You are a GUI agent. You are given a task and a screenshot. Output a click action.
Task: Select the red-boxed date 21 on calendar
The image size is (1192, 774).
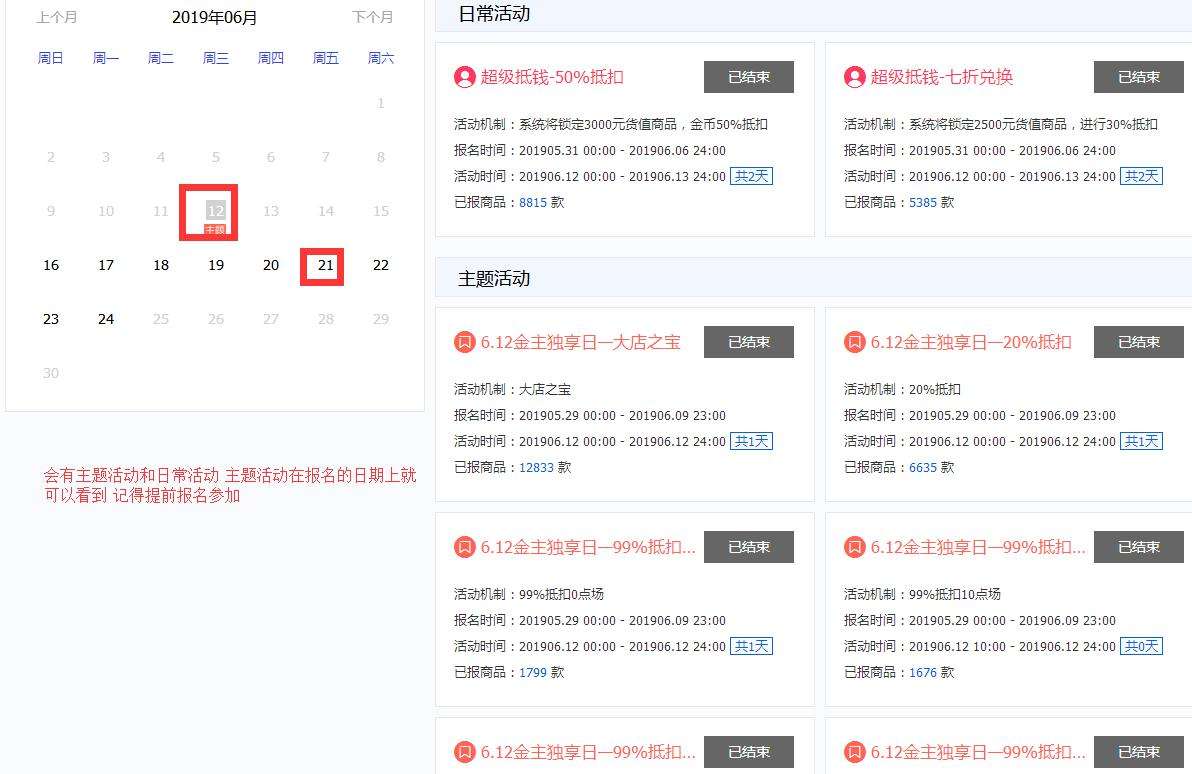click(321, 265)
